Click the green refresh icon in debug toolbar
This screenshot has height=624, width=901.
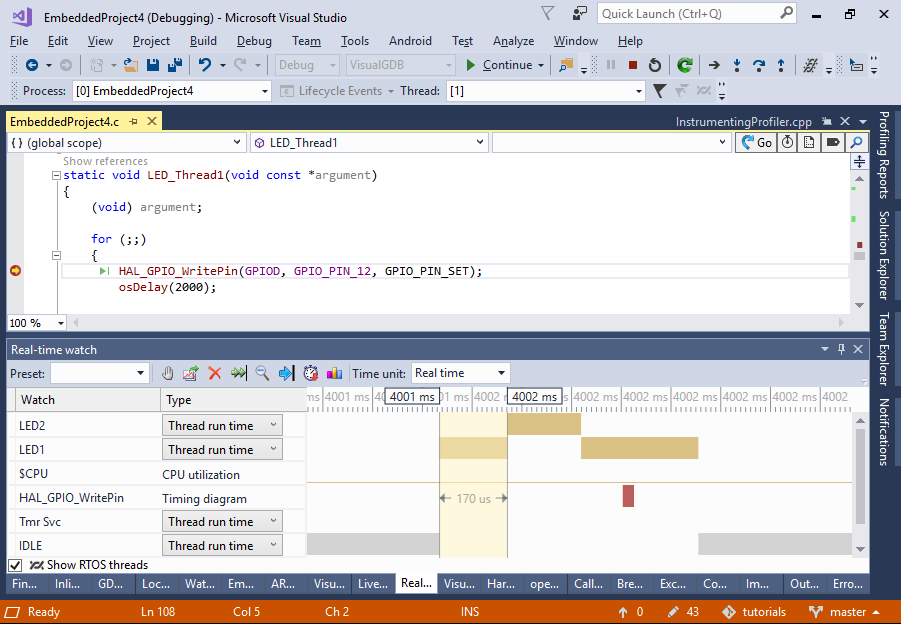[684, 66]
